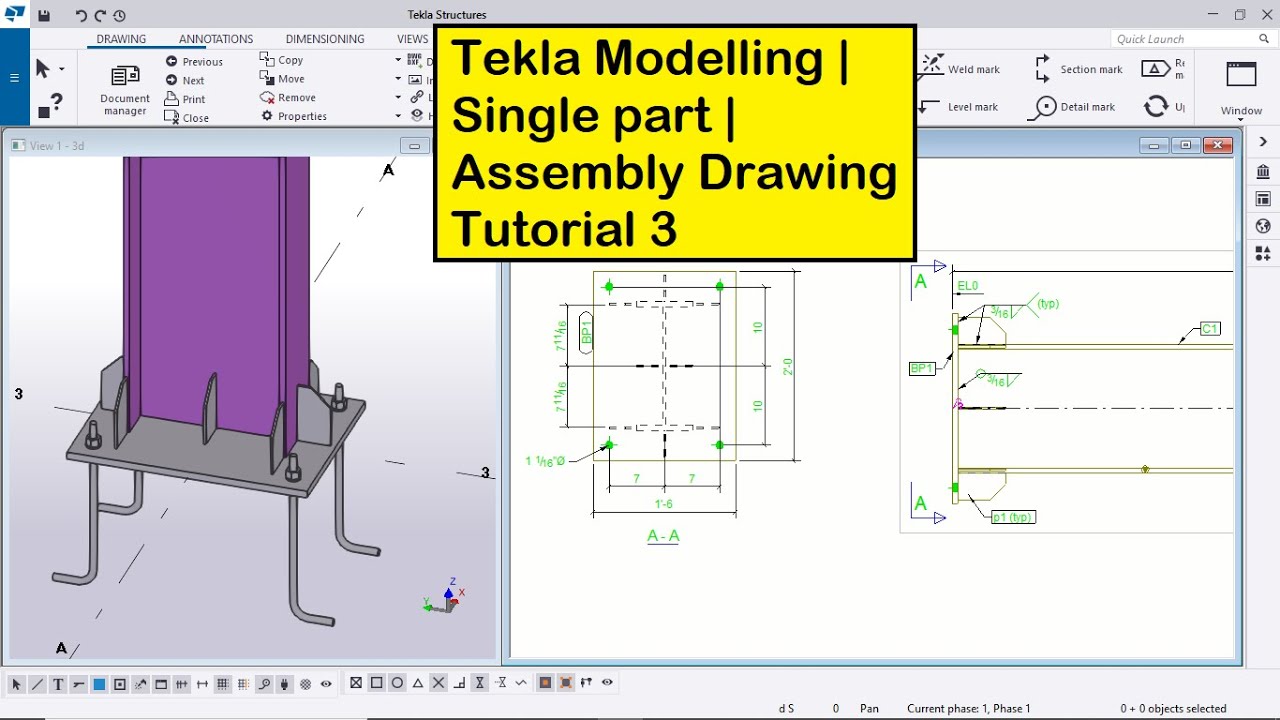
Task: Open the Applications & components catalog icon
Action: click(1263, 172)
